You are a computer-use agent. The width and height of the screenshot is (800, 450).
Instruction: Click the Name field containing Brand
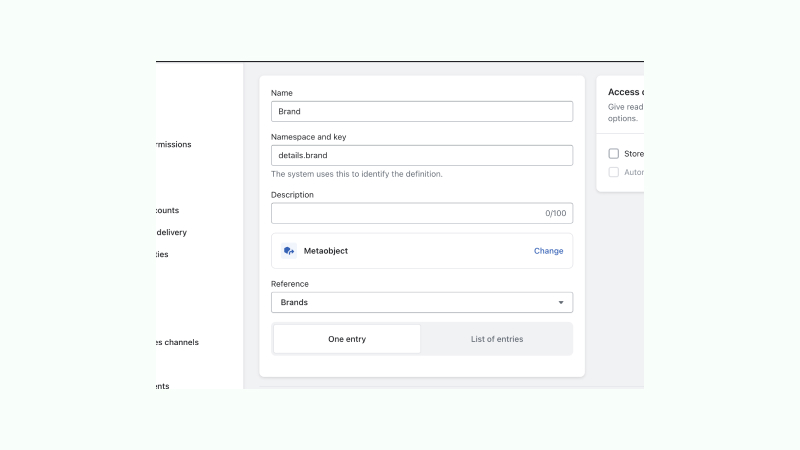(421, 111)
